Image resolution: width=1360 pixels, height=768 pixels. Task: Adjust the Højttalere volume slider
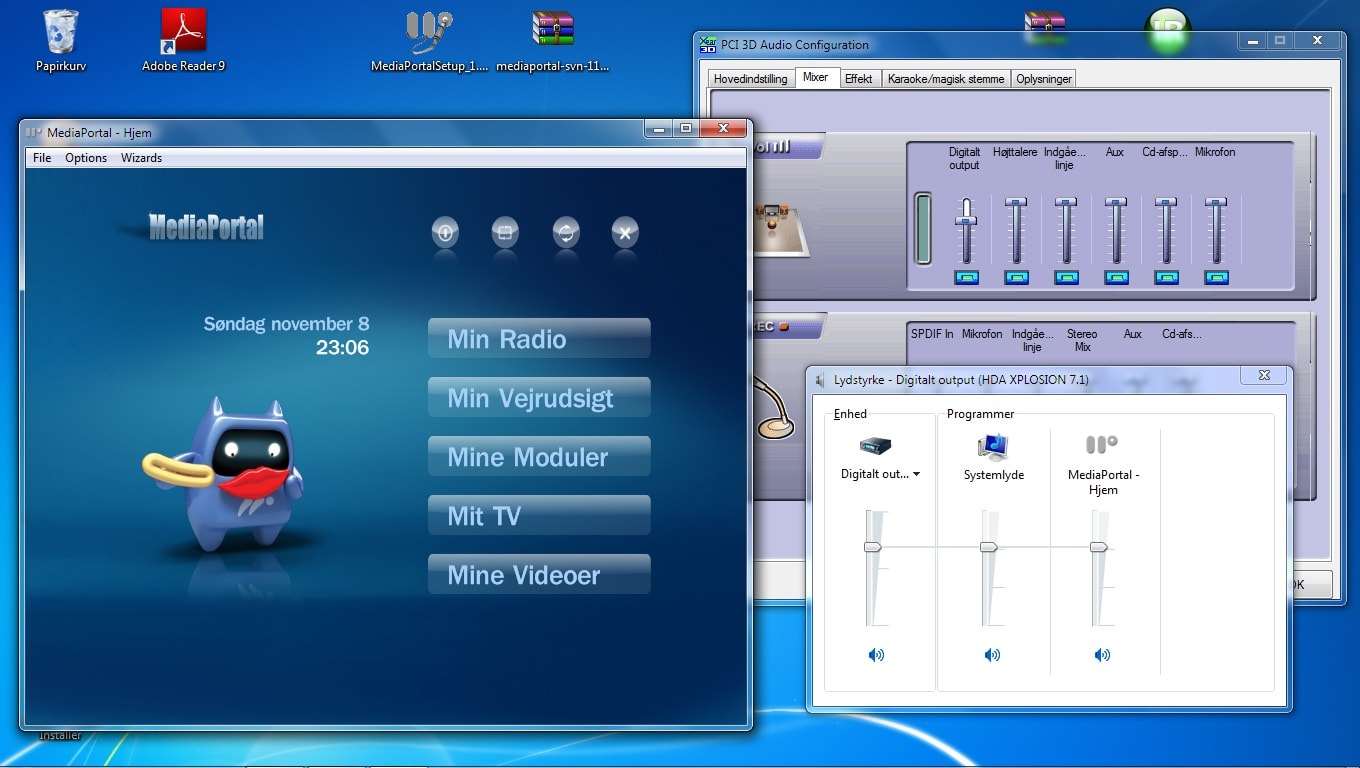point(1016,204)
